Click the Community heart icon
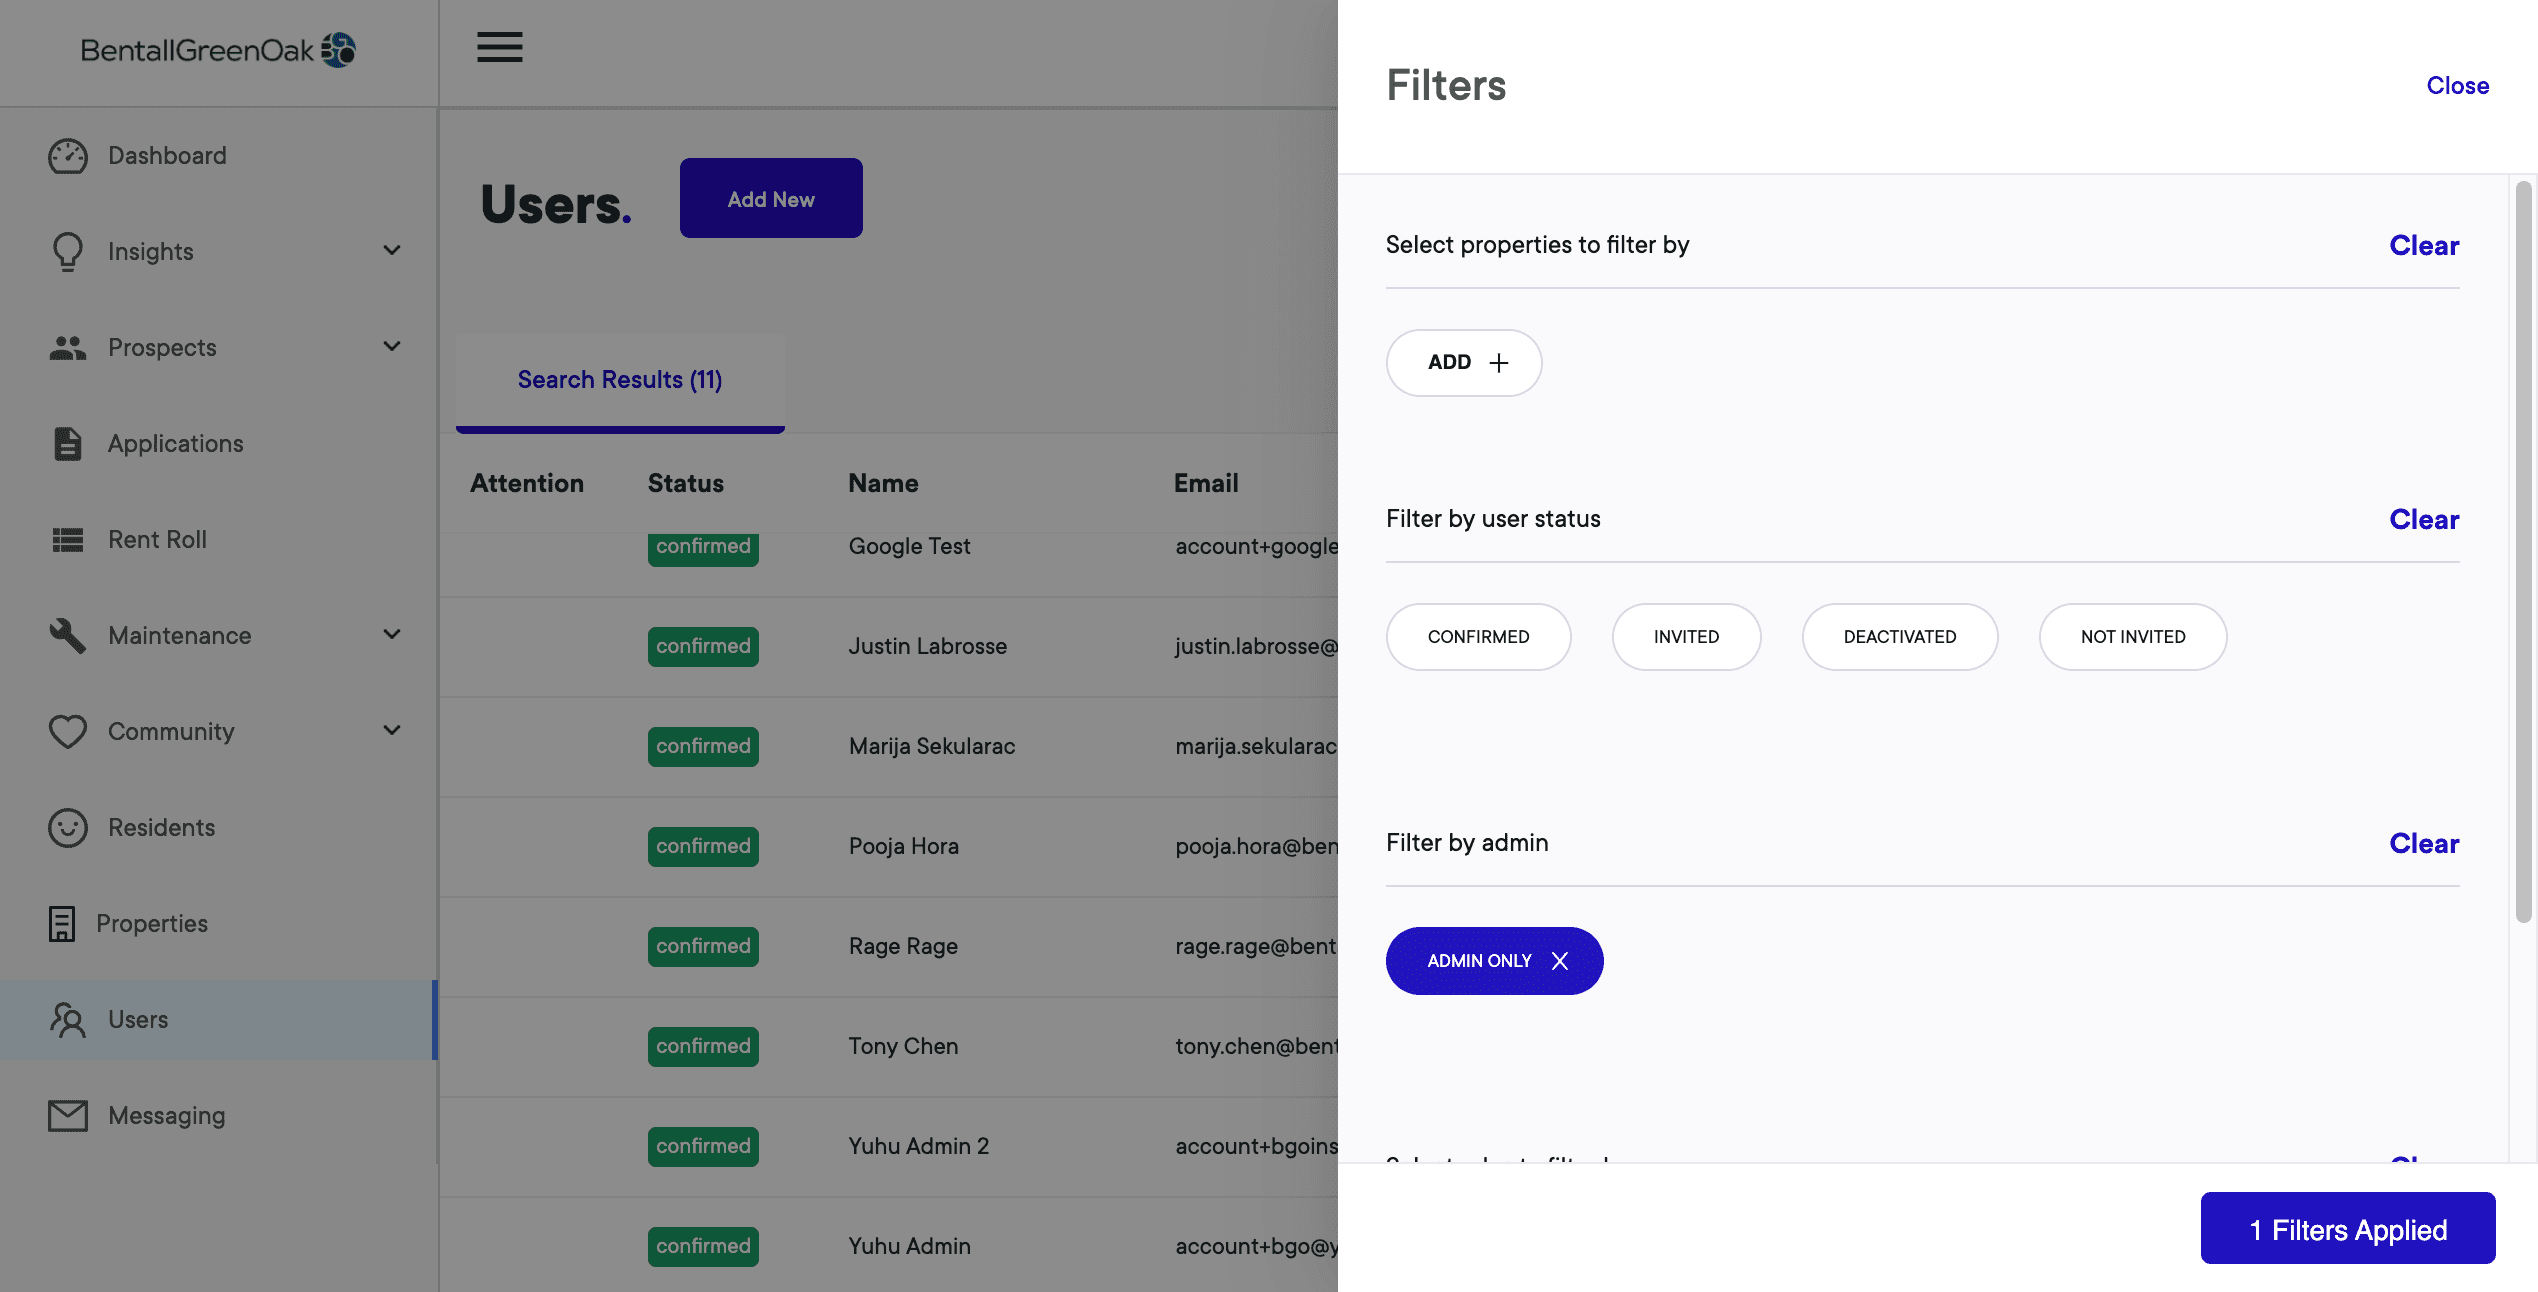Image resolution: width=2538 pixels, height=1292 pixels. pos(68,732)
